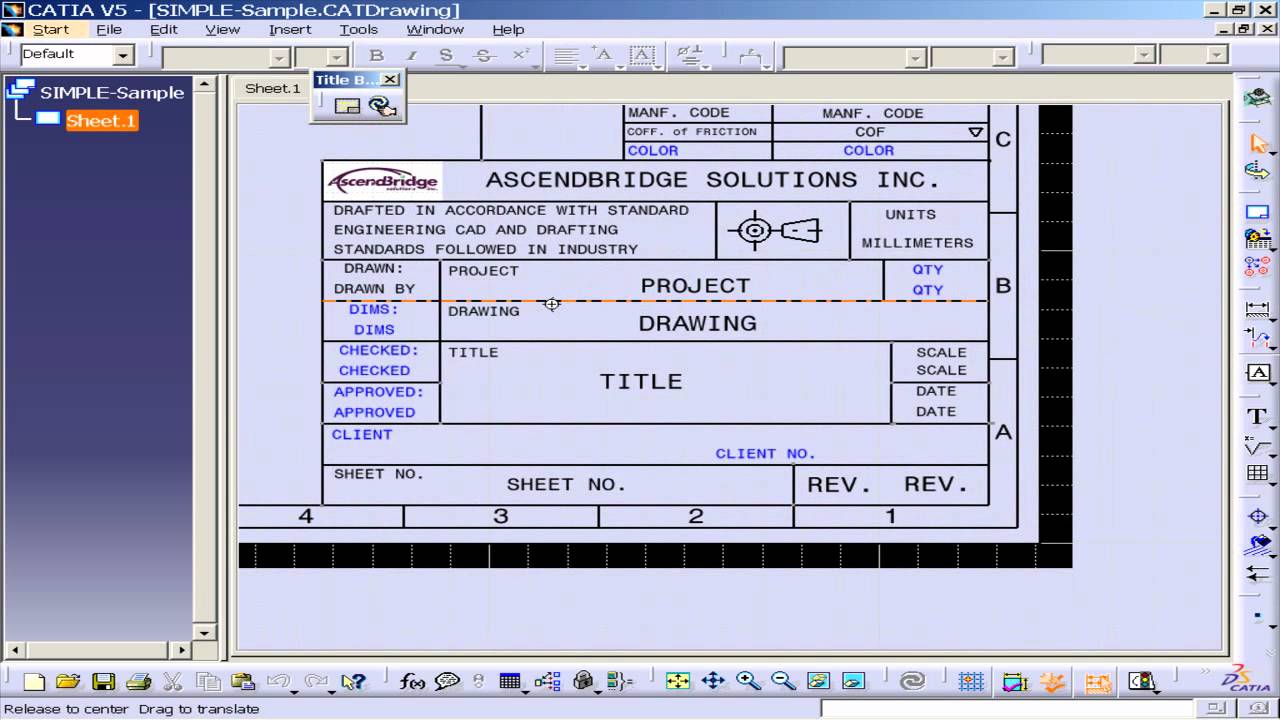Click the Axis Line and Center Line icon

pyautogui.click(x=1258, y=516)
